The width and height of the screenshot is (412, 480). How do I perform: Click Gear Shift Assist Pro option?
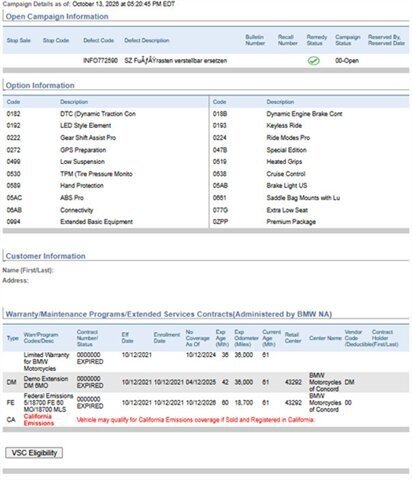(x=88, y=138)
